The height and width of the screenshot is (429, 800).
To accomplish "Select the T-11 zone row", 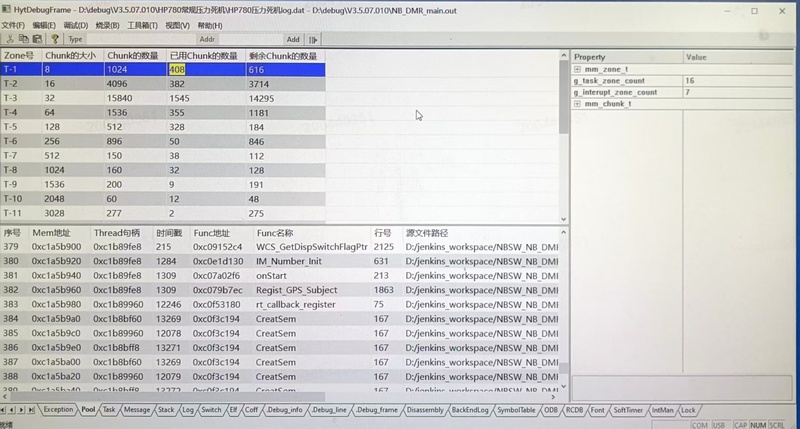I will point(163,213).
